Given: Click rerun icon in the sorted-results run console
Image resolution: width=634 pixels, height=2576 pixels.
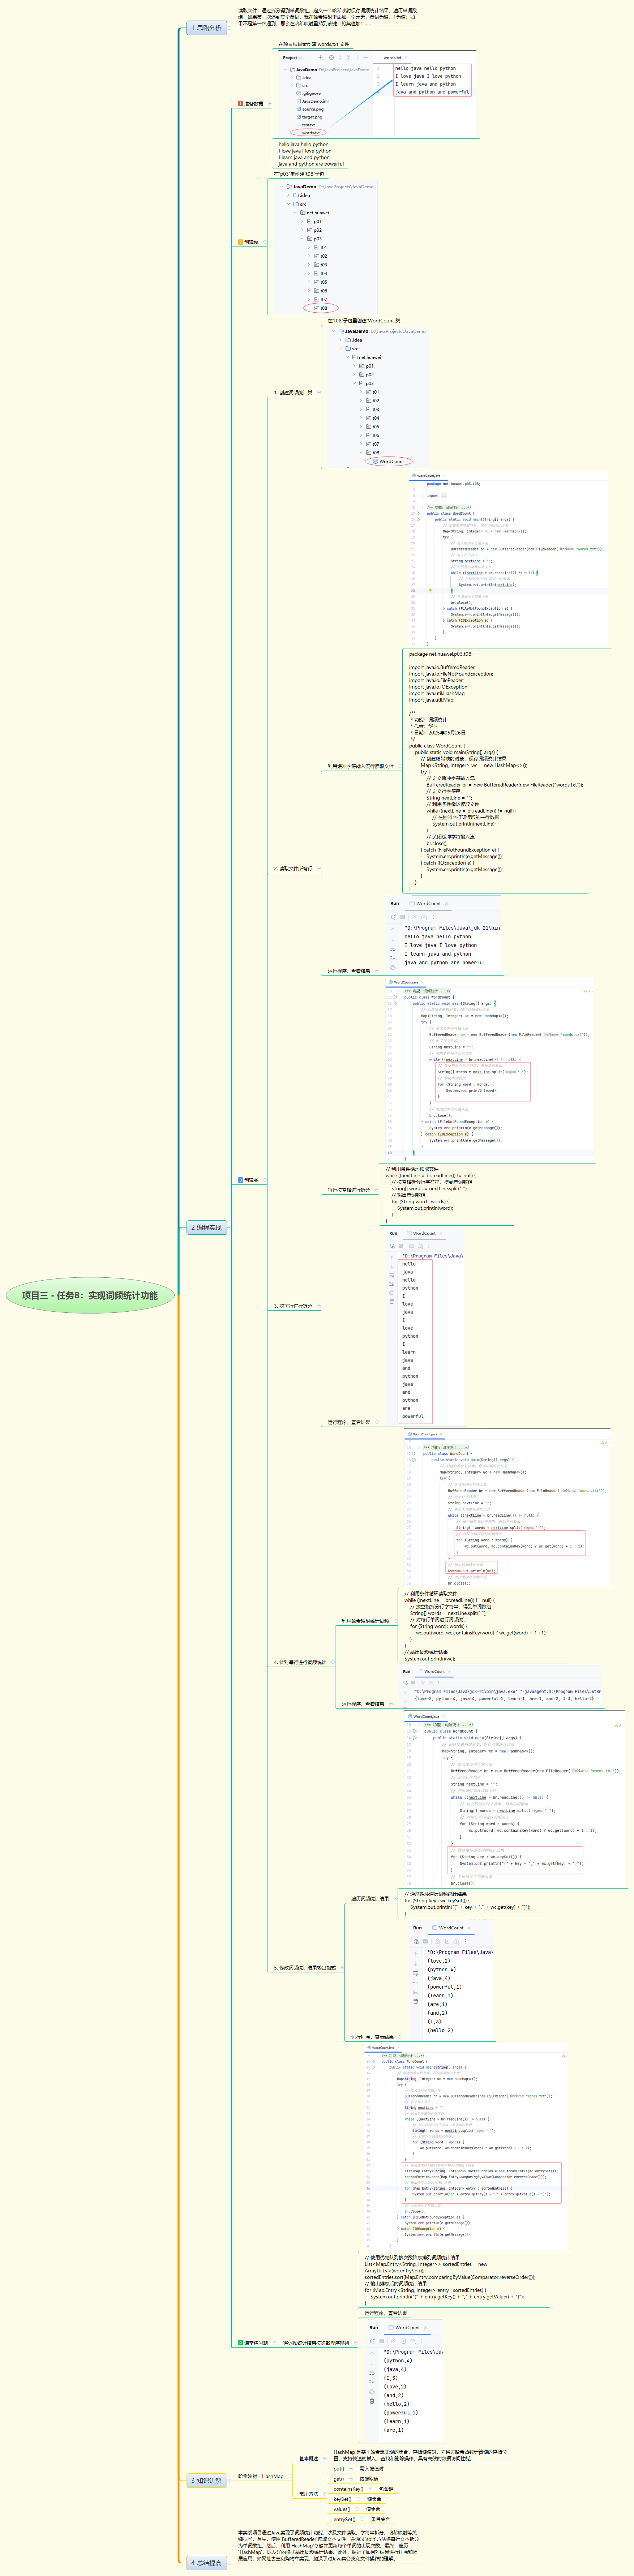Looking at the screenshot, I should (x=373, y=2341).
